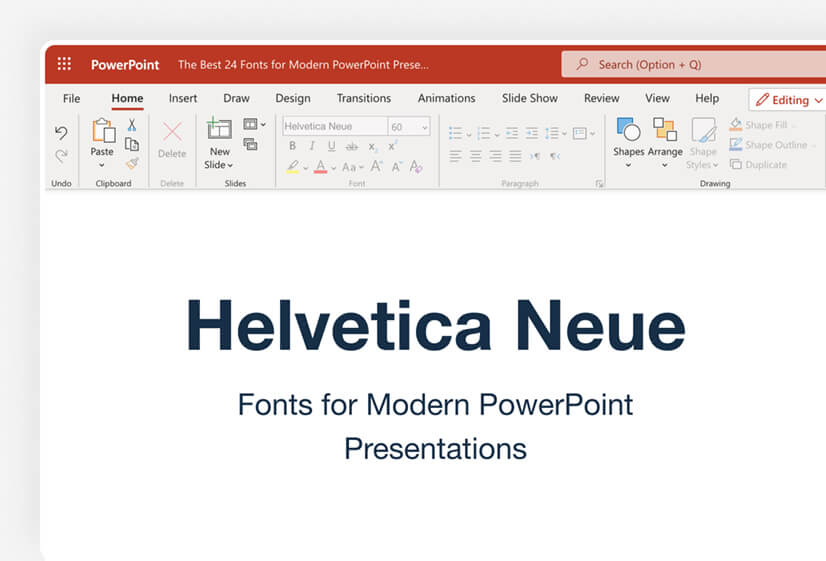
Task: Click the Redo arrow icon
Action: coord(61,156)
